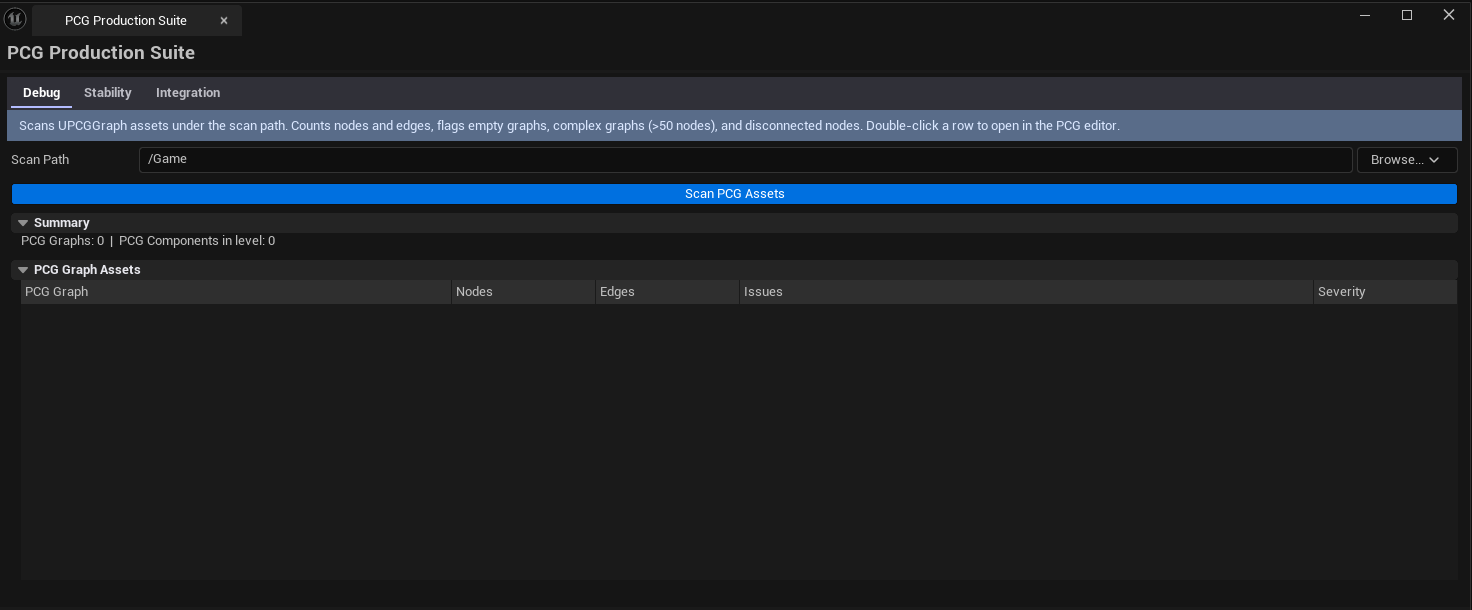The width and height of the screenshot is (1472, 610).
Task: Open the Stability tab
Action: [x=108, y=93]
